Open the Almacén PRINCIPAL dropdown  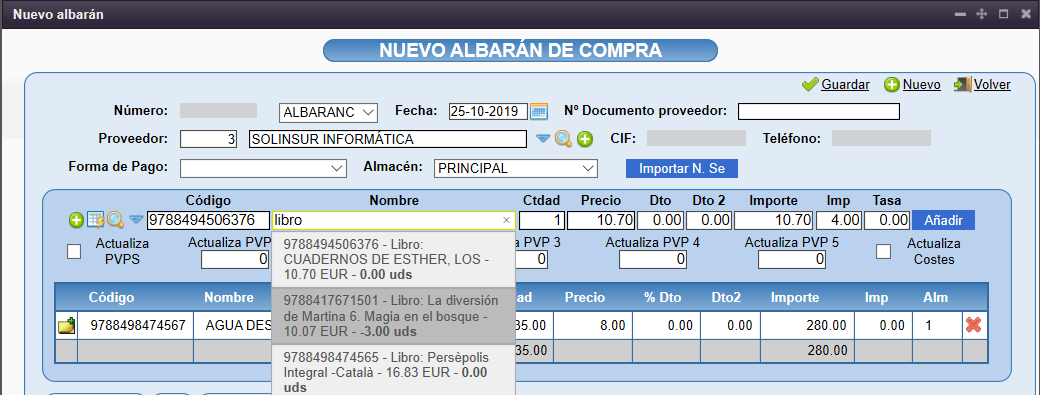pos(515,168)
